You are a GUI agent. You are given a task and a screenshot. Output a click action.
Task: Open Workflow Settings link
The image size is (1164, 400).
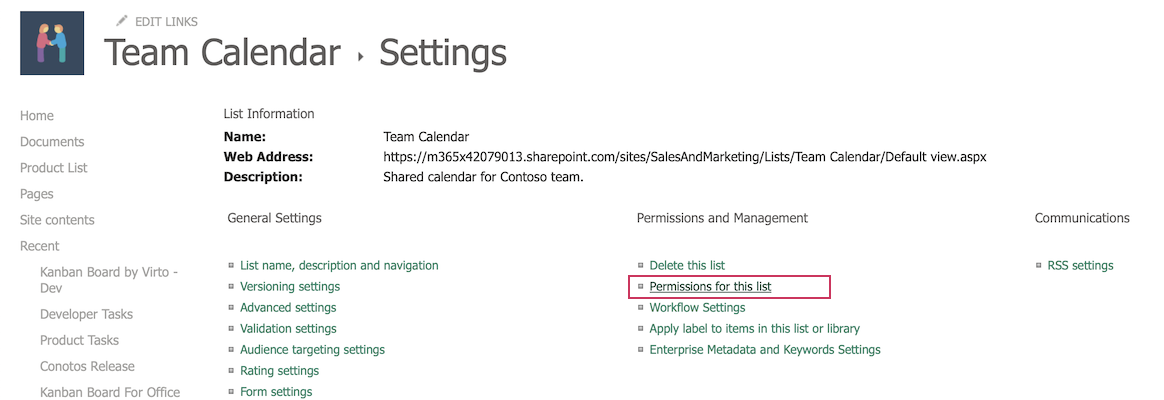pyautogui.click(x=697, y=308)
